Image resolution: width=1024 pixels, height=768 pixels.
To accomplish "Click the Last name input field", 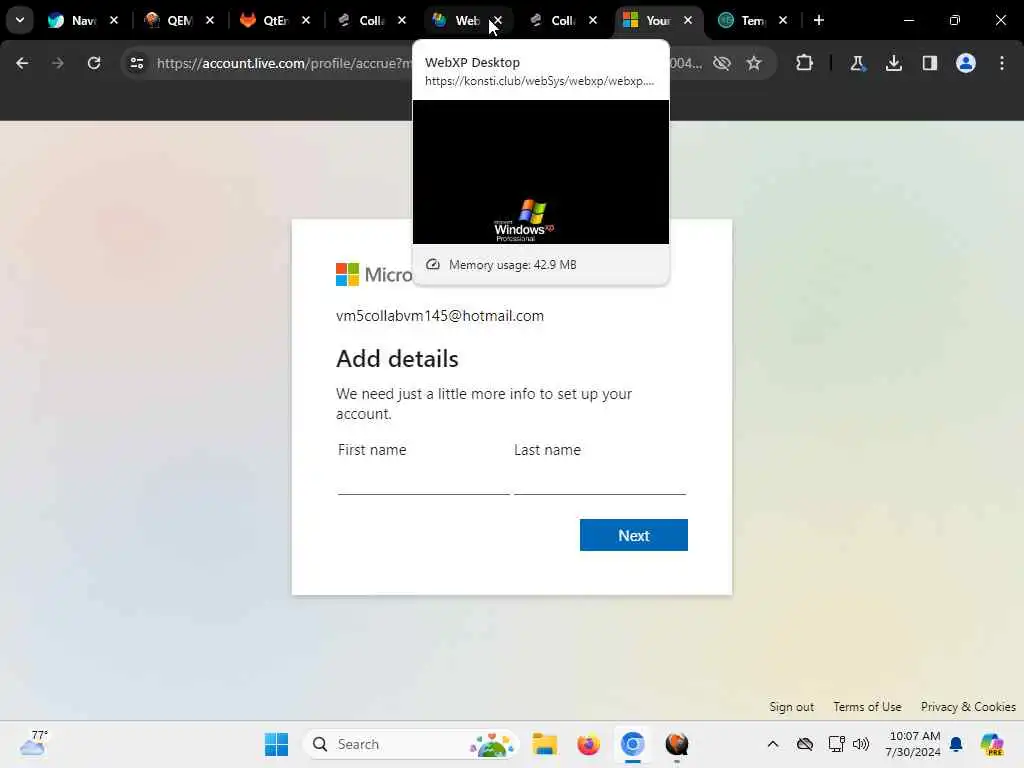I will [600, 480].
